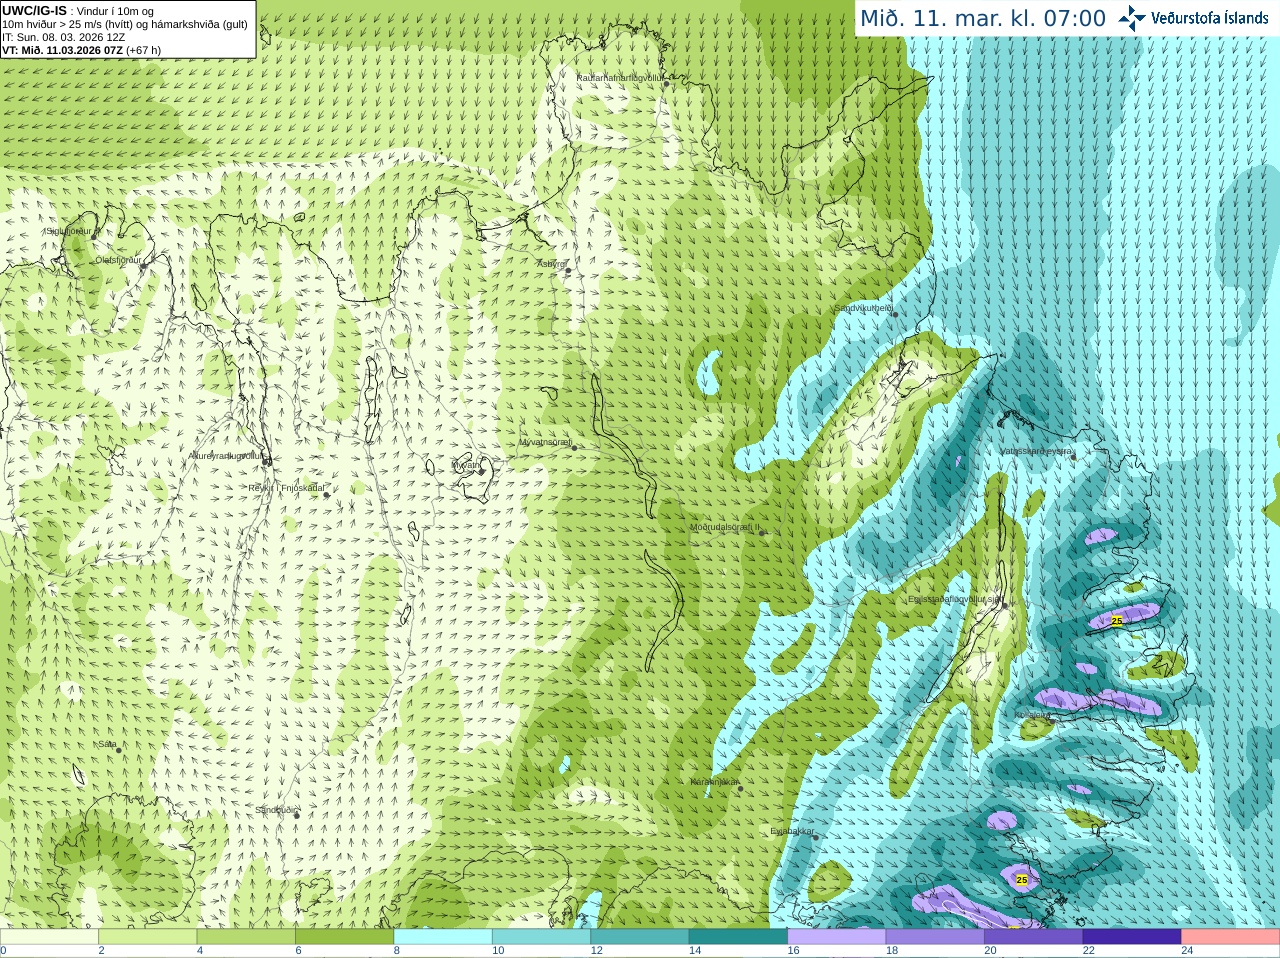Pick the 12–14 m/s teal legend swatch
Screen dimensions: 1280x958
coord(640,937)
